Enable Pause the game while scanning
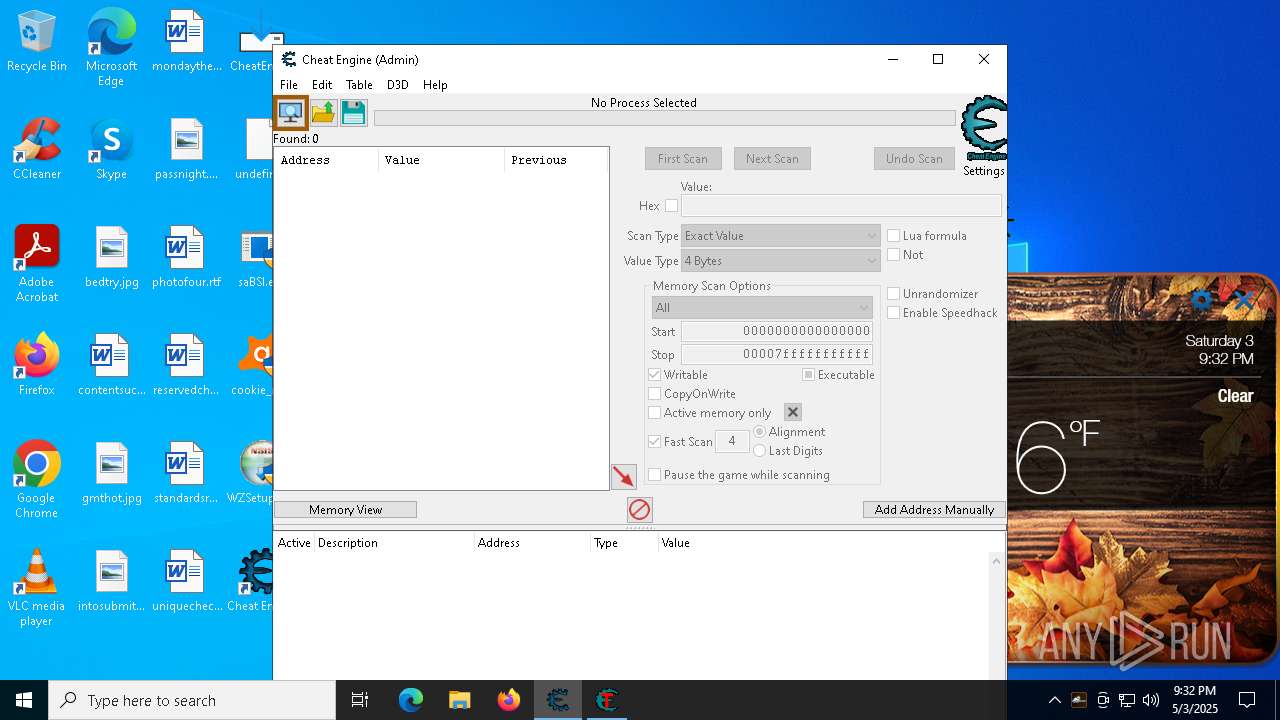The width and height of the screenshot is (1280, 720). click(654, 475)
